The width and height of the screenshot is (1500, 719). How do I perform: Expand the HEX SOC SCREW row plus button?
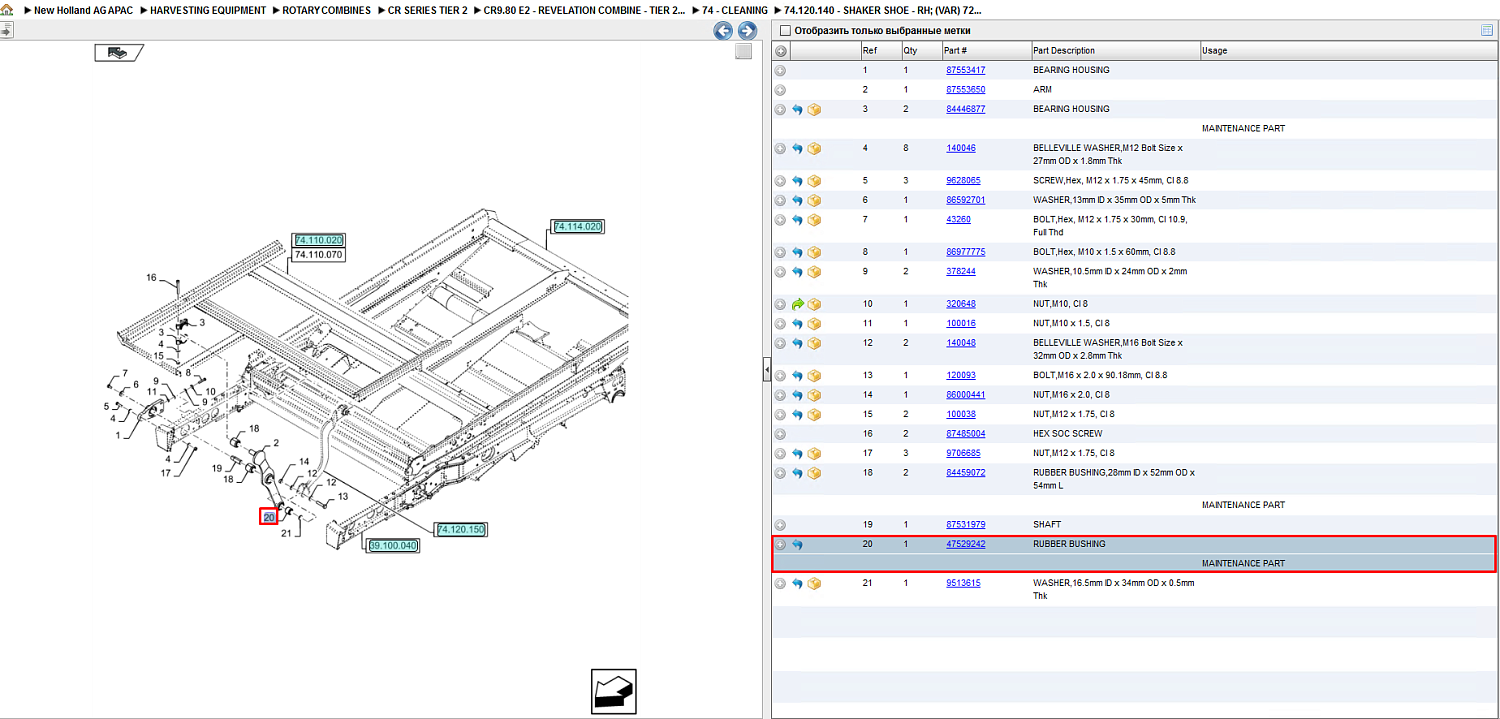pyautogui.click(x=780, y=434)
